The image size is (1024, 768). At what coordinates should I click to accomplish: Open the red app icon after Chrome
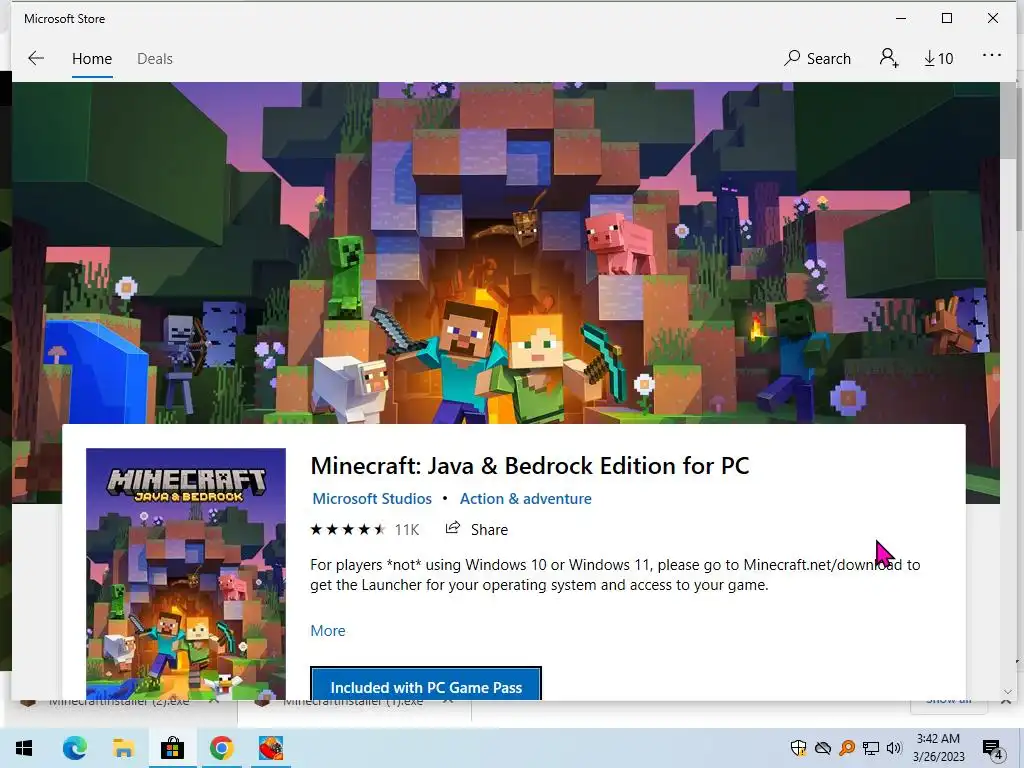(x=270, y=748)
